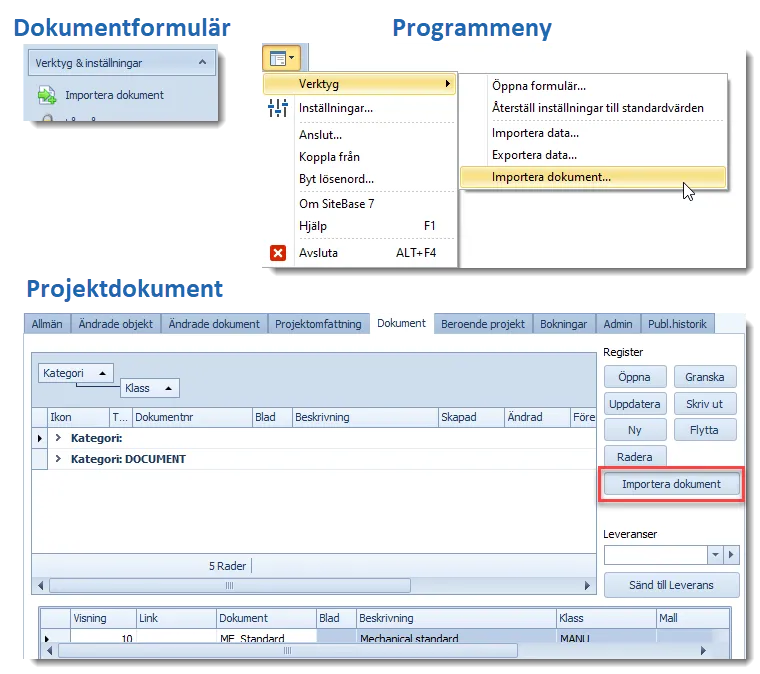The height and width of the screenshot is (674, 760).
Task: Click the Visning column header
Action: pos(103,618)
